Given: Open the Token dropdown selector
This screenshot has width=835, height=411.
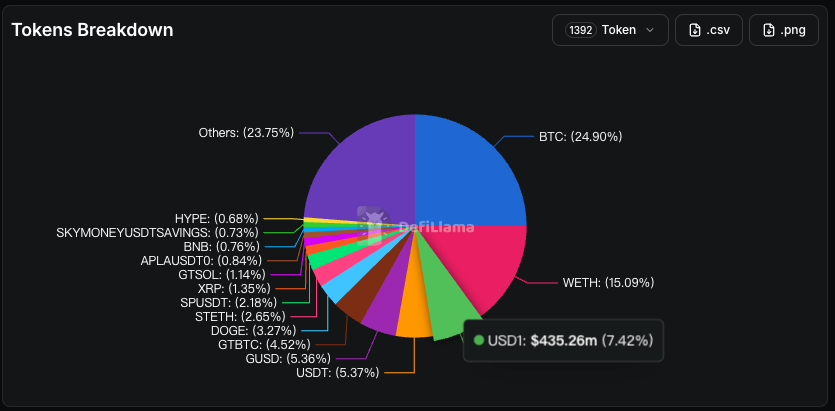Looking at the screenshot, I should click(610, 30).
